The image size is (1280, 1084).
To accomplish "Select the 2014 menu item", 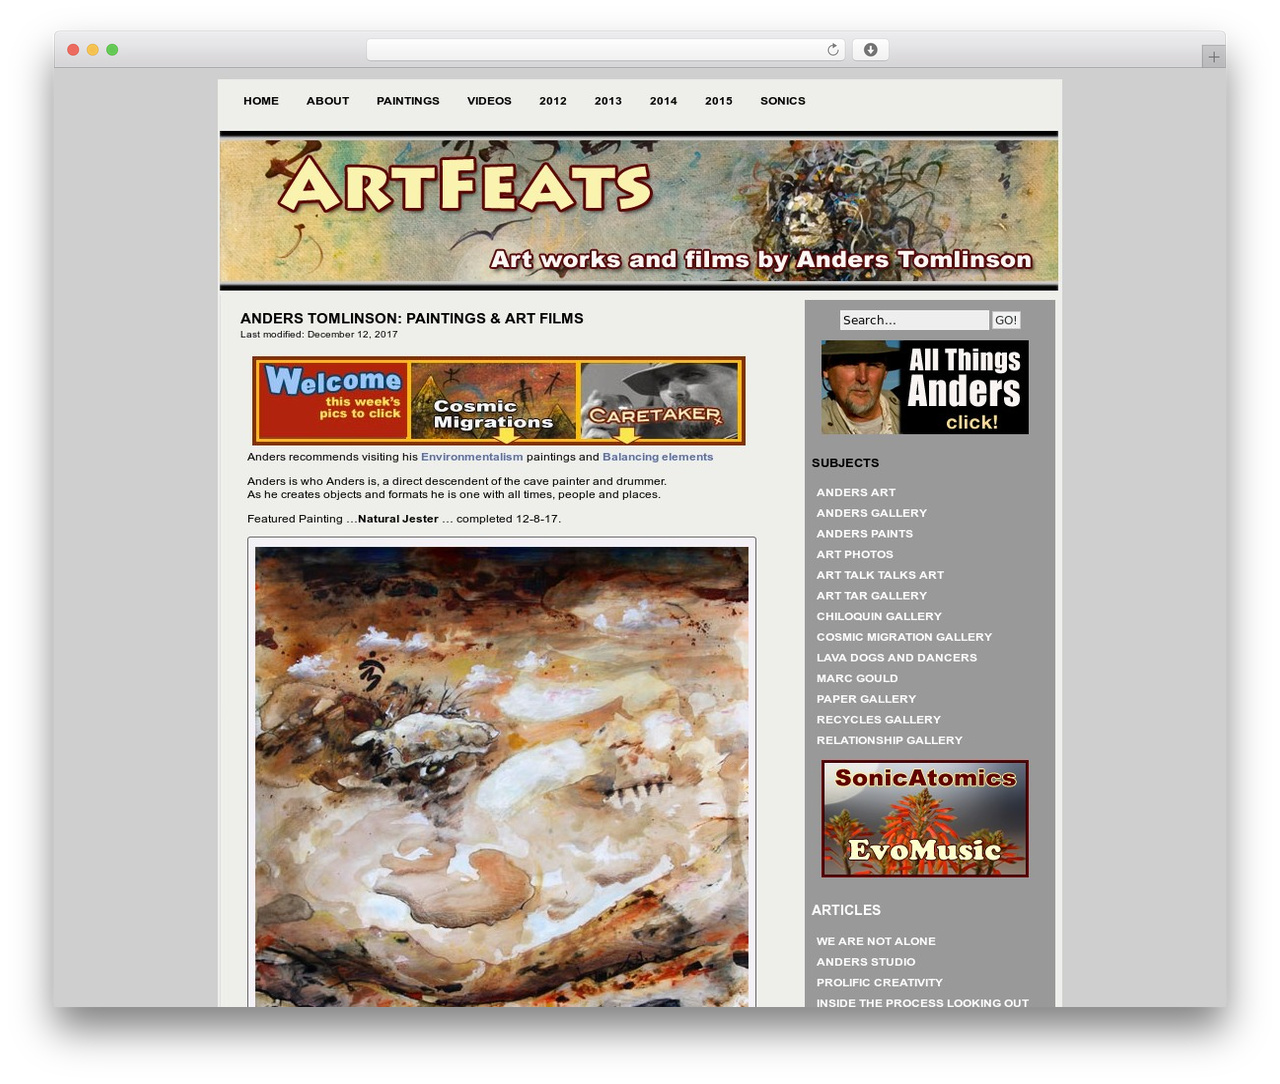I will point(663,101).
